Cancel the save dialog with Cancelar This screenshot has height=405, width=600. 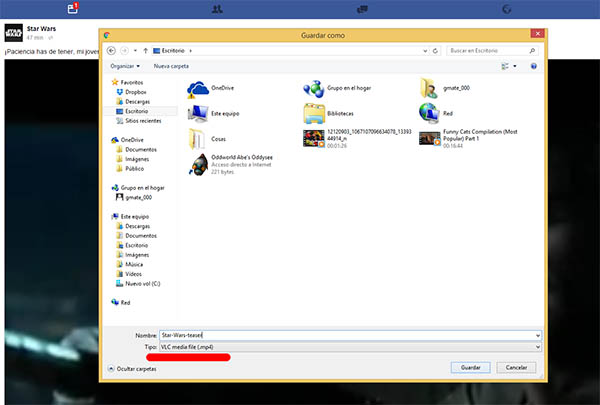point(516,367)
